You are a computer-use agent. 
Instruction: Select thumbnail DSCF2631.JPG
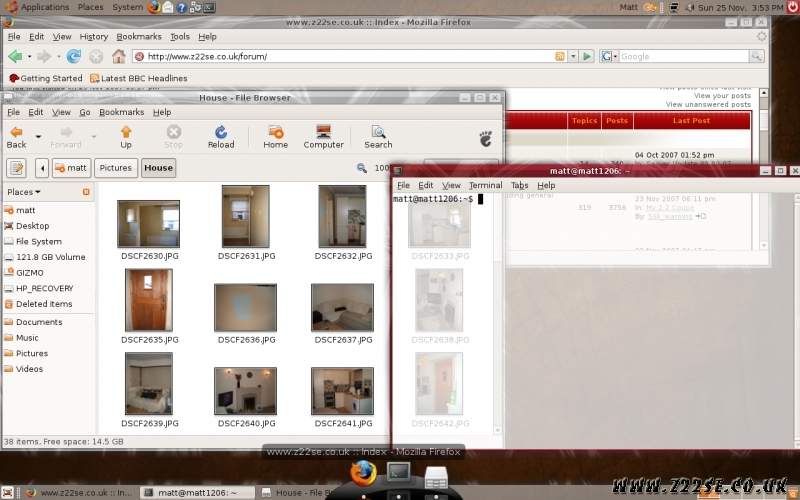pyautogui.click(x=245, y=216)
